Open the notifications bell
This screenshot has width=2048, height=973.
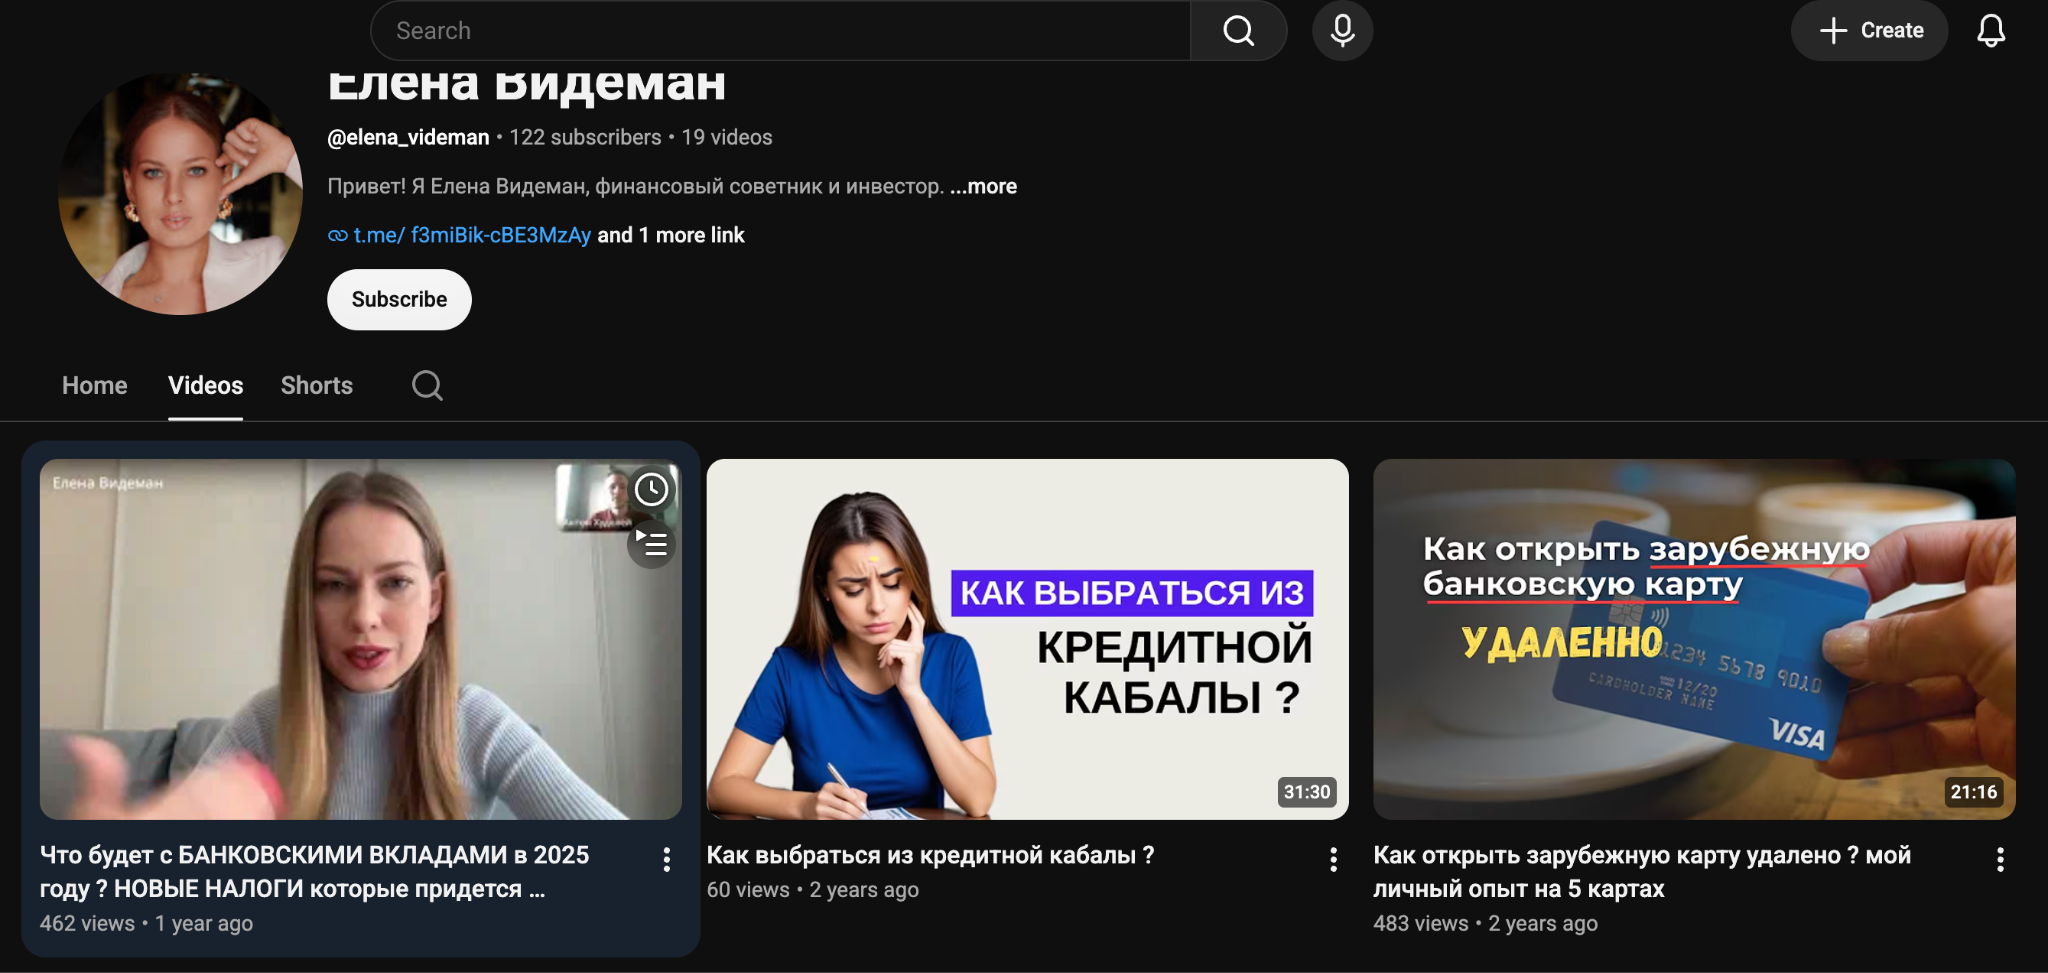point(1991,31)
